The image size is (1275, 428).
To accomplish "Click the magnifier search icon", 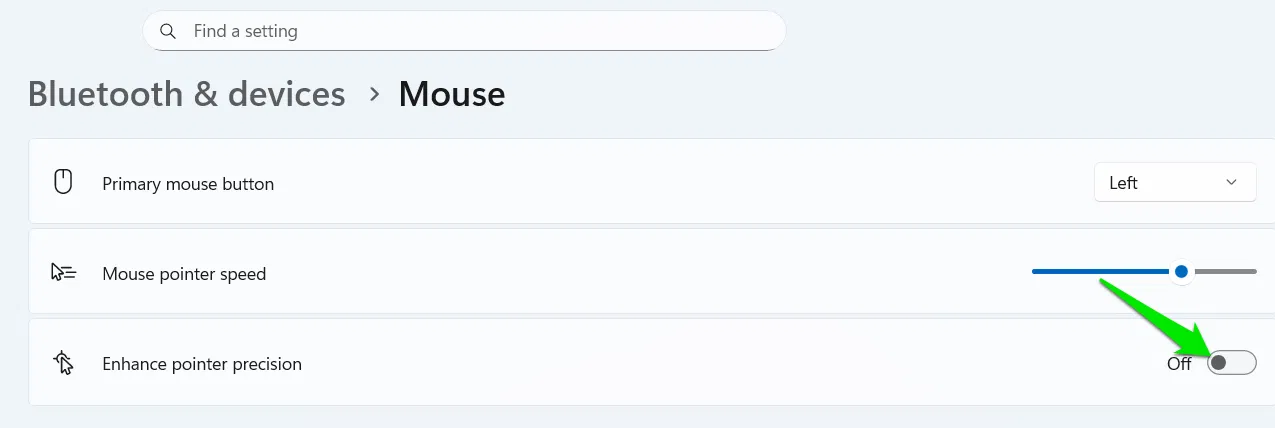I will point(168,31).
